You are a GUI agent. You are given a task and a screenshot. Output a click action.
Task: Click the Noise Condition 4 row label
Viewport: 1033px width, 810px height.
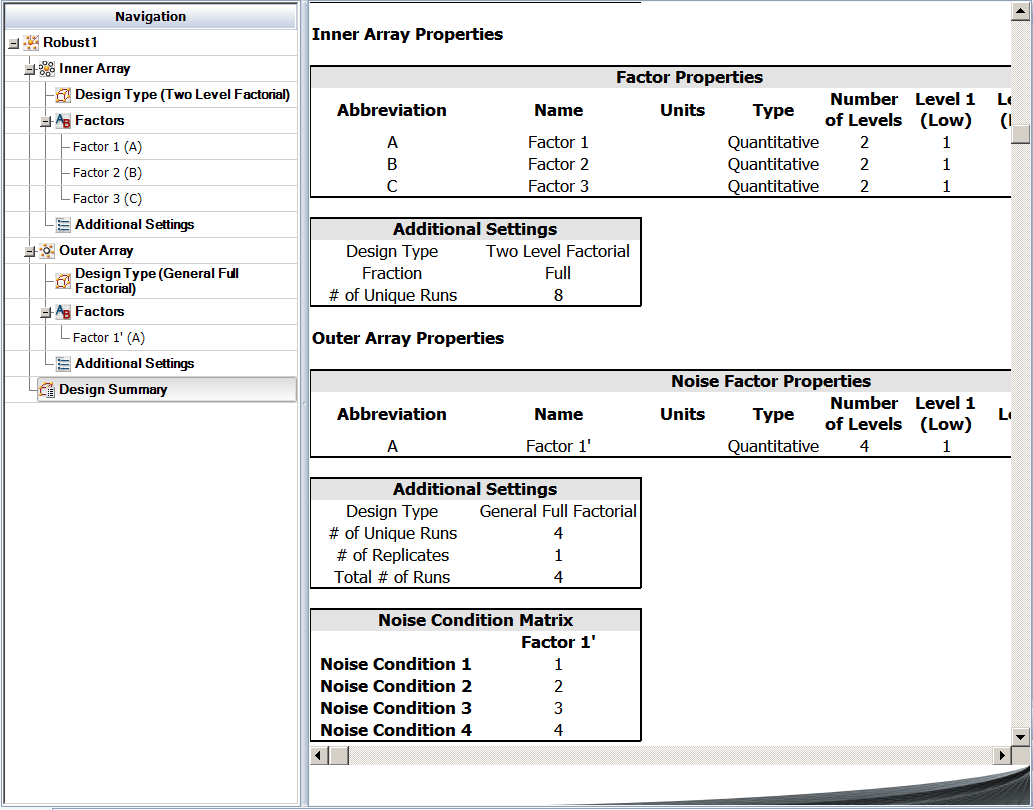point(396,730)
